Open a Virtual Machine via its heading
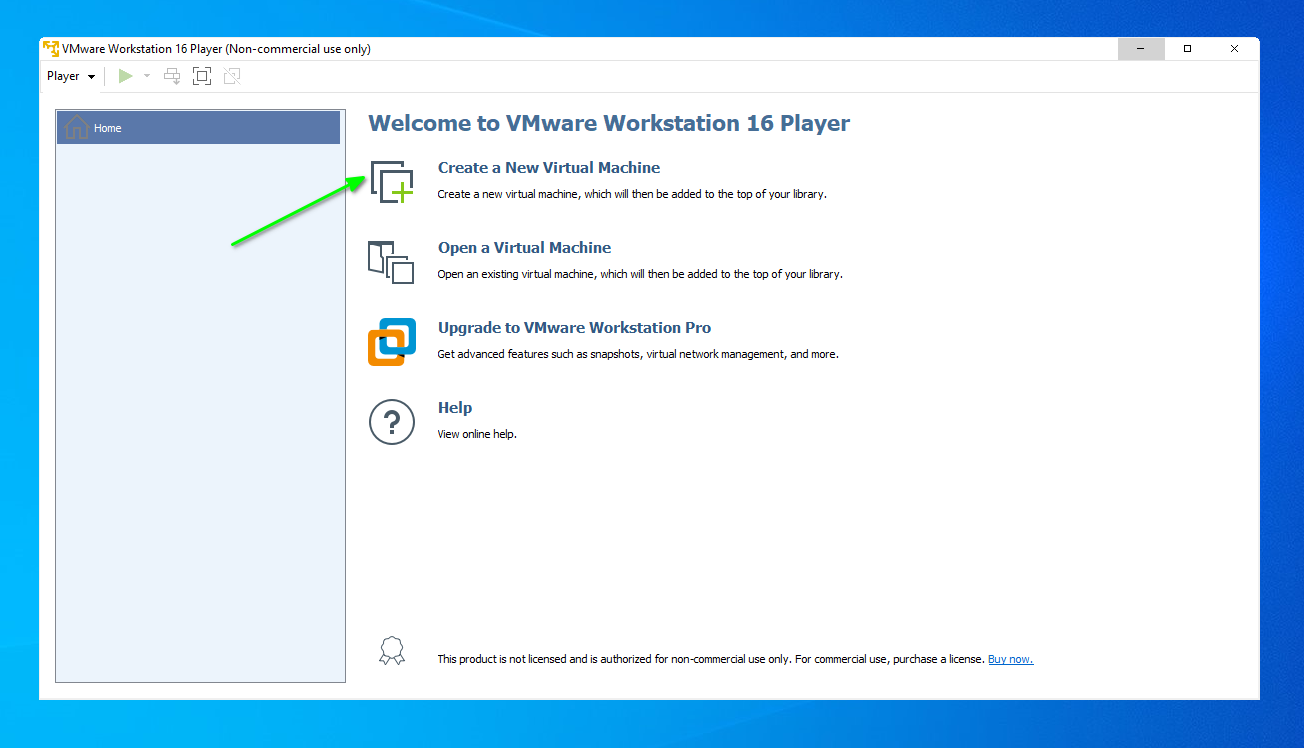The height and width of the screenshot is (748, 1304). click(524, 247)
